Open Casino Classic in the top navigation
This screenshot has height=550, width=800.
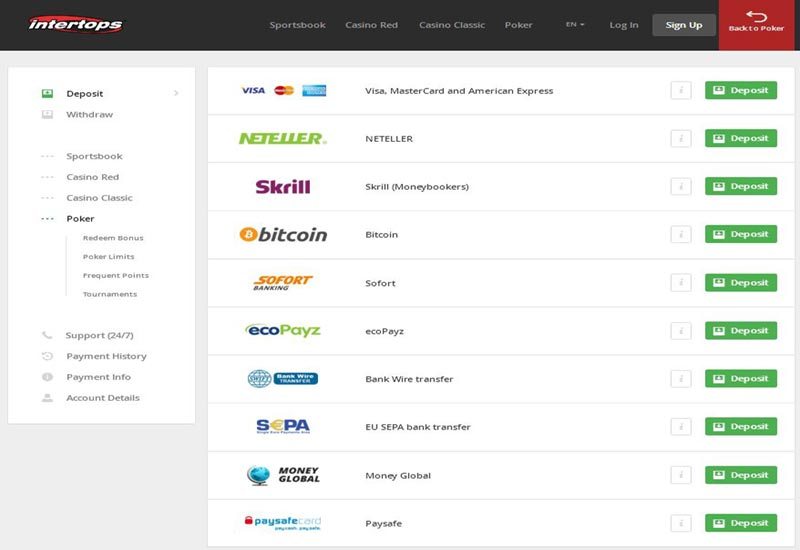pos(452,25)
